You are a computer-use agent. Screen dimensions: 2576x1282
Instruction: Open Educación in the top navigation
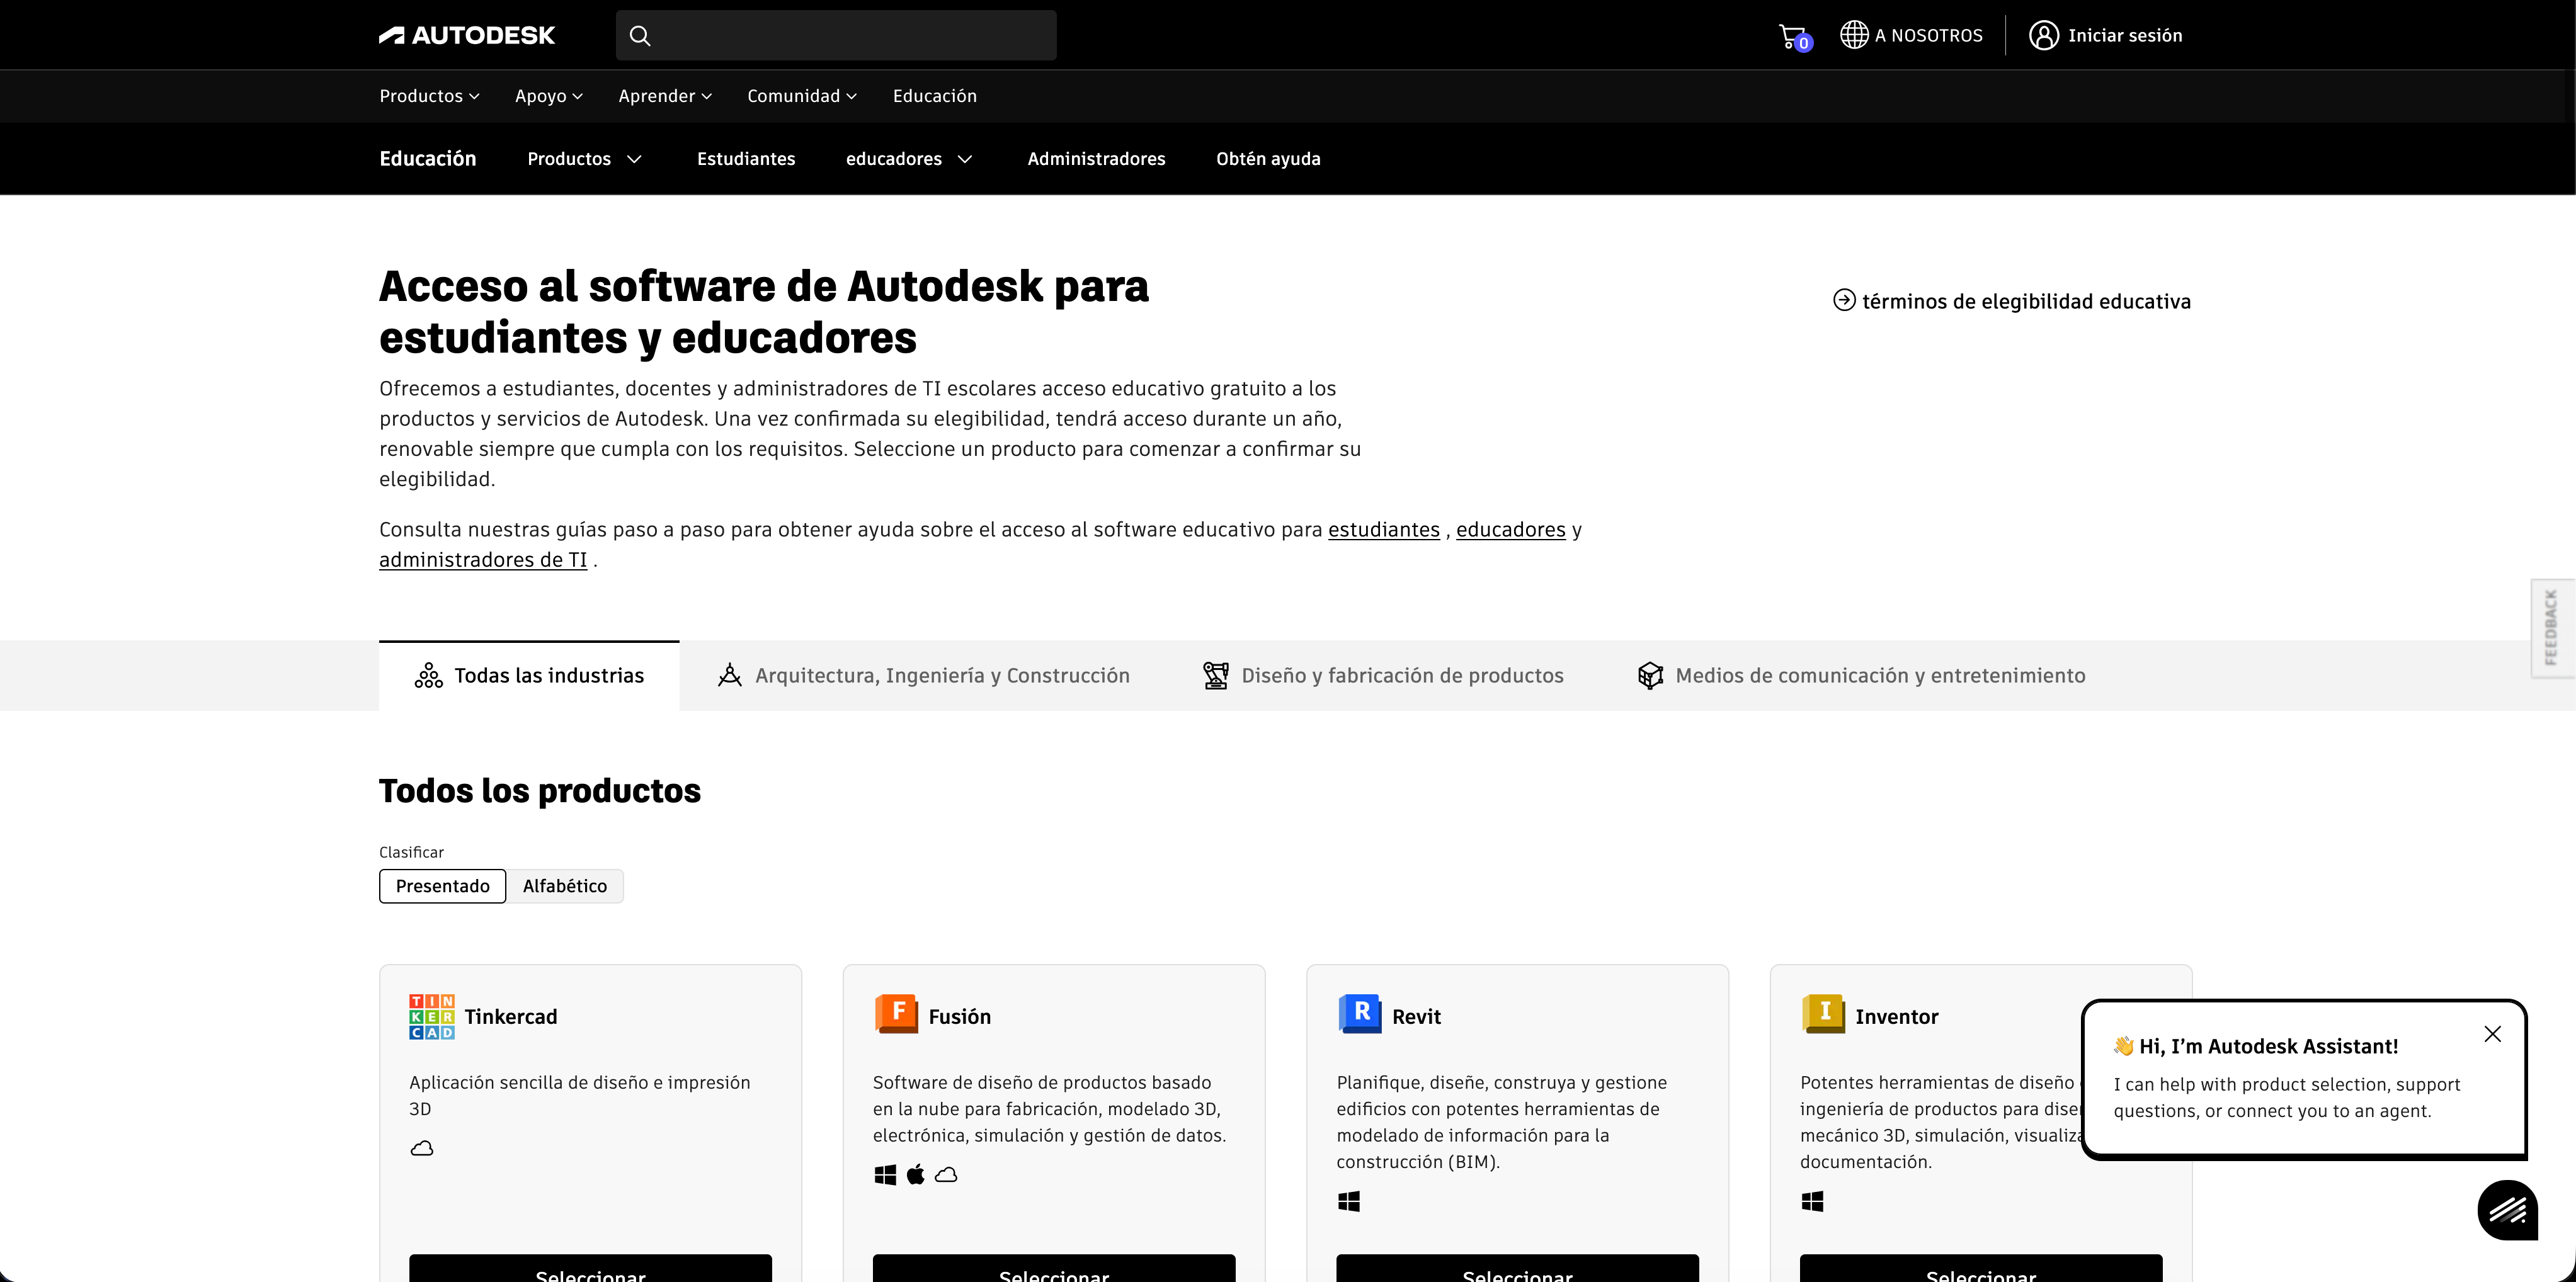pyautogui.click(x=935, y=96)
